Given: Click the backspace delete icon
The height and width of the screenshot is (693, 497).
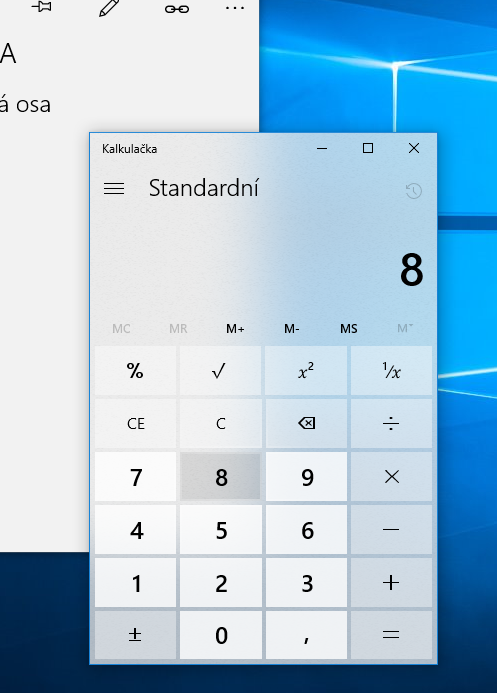Looking at the screenshot, I should (x=306, y=423).
